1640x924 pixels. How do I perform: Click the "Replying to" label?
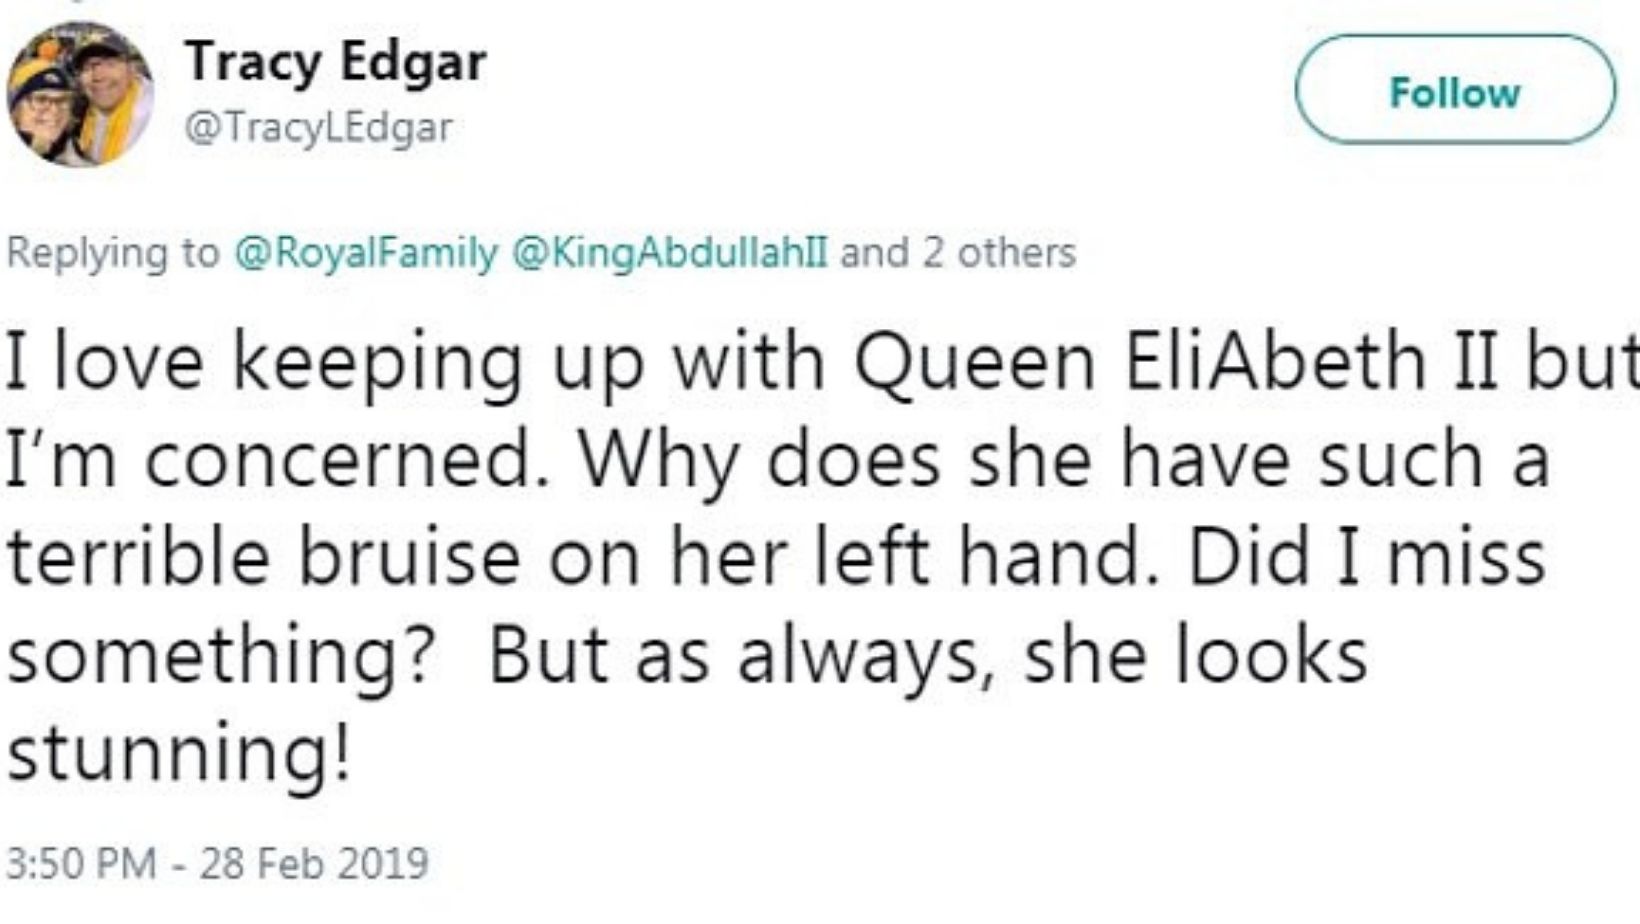tap(112, 252)
